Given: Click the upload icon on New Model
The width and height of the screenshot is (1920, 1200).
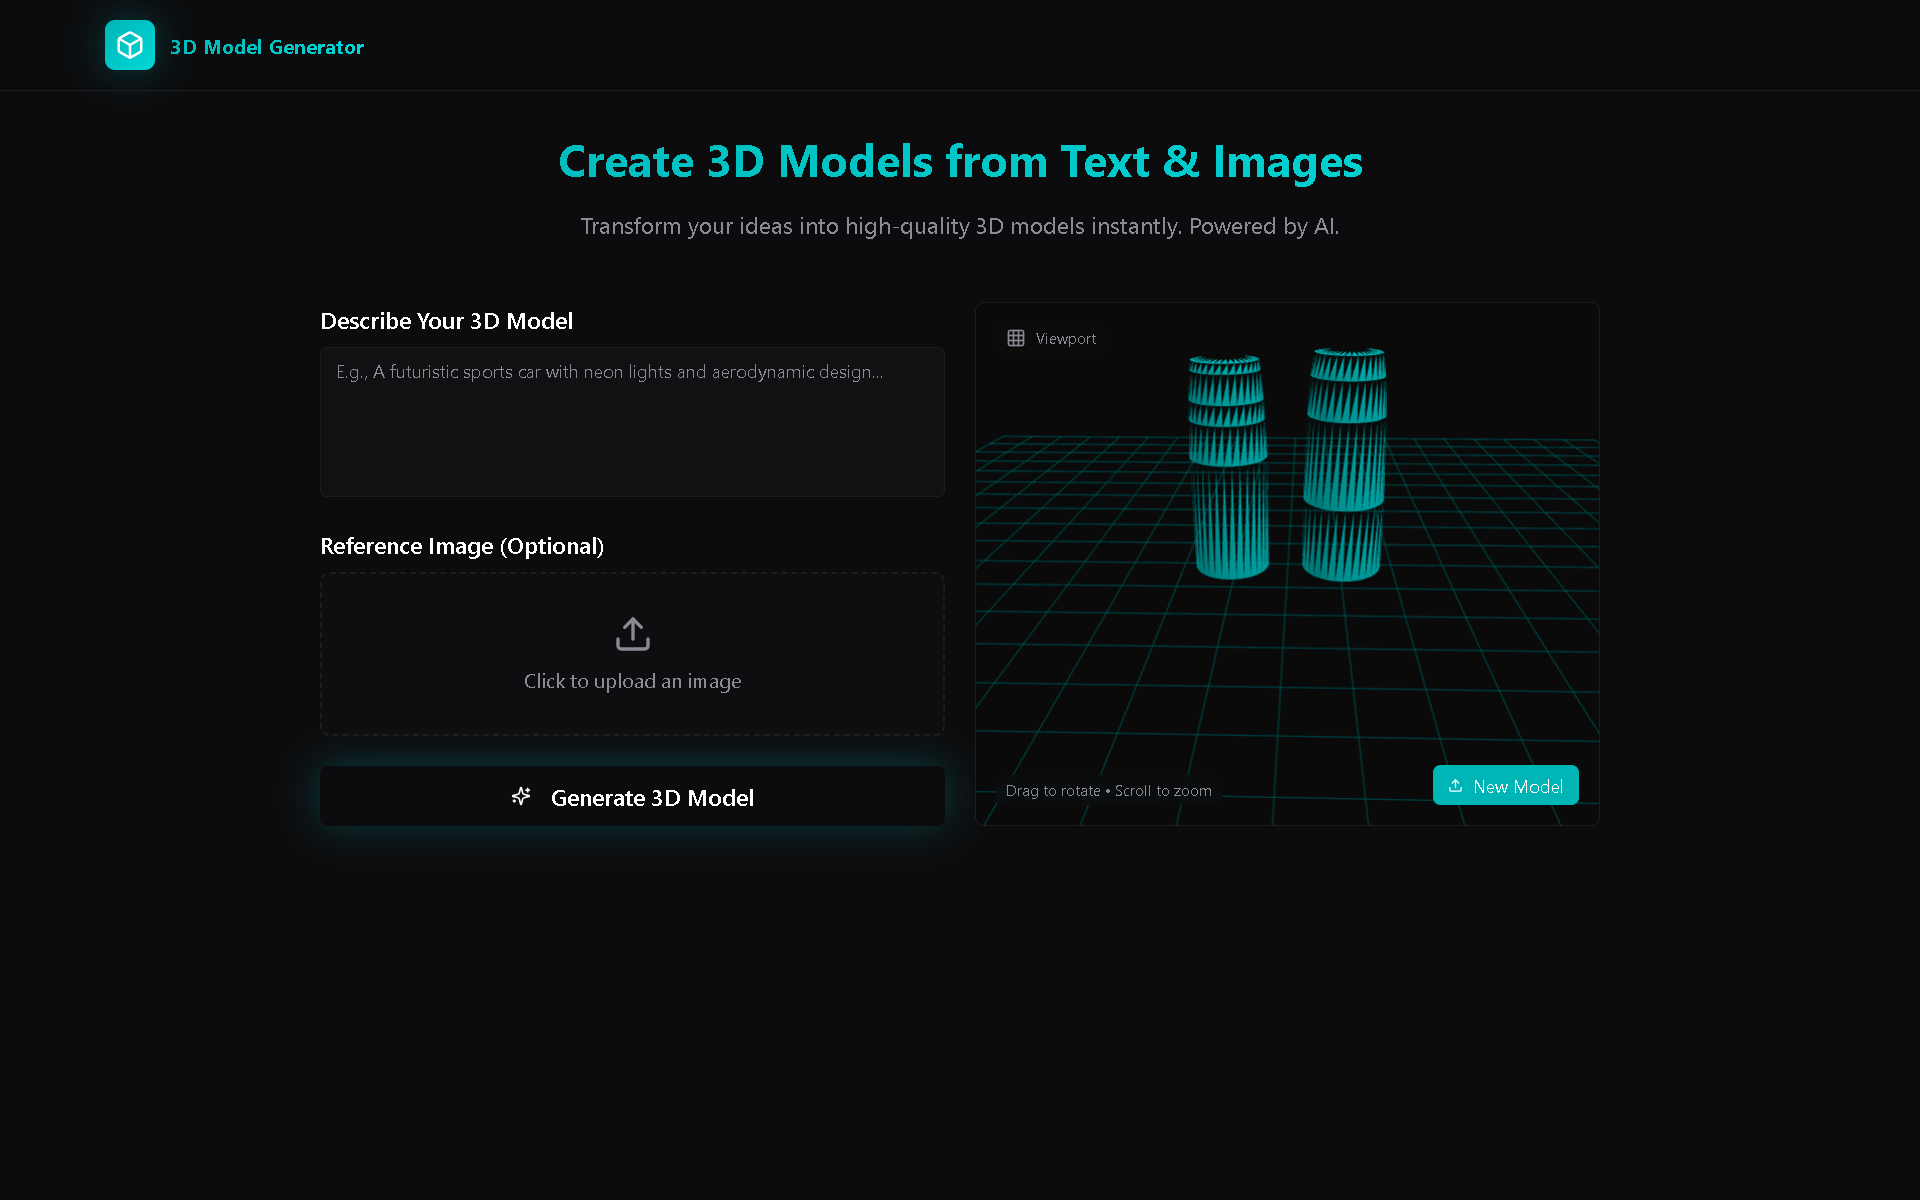Looking at the screenshot, I should pos(1455,786).
